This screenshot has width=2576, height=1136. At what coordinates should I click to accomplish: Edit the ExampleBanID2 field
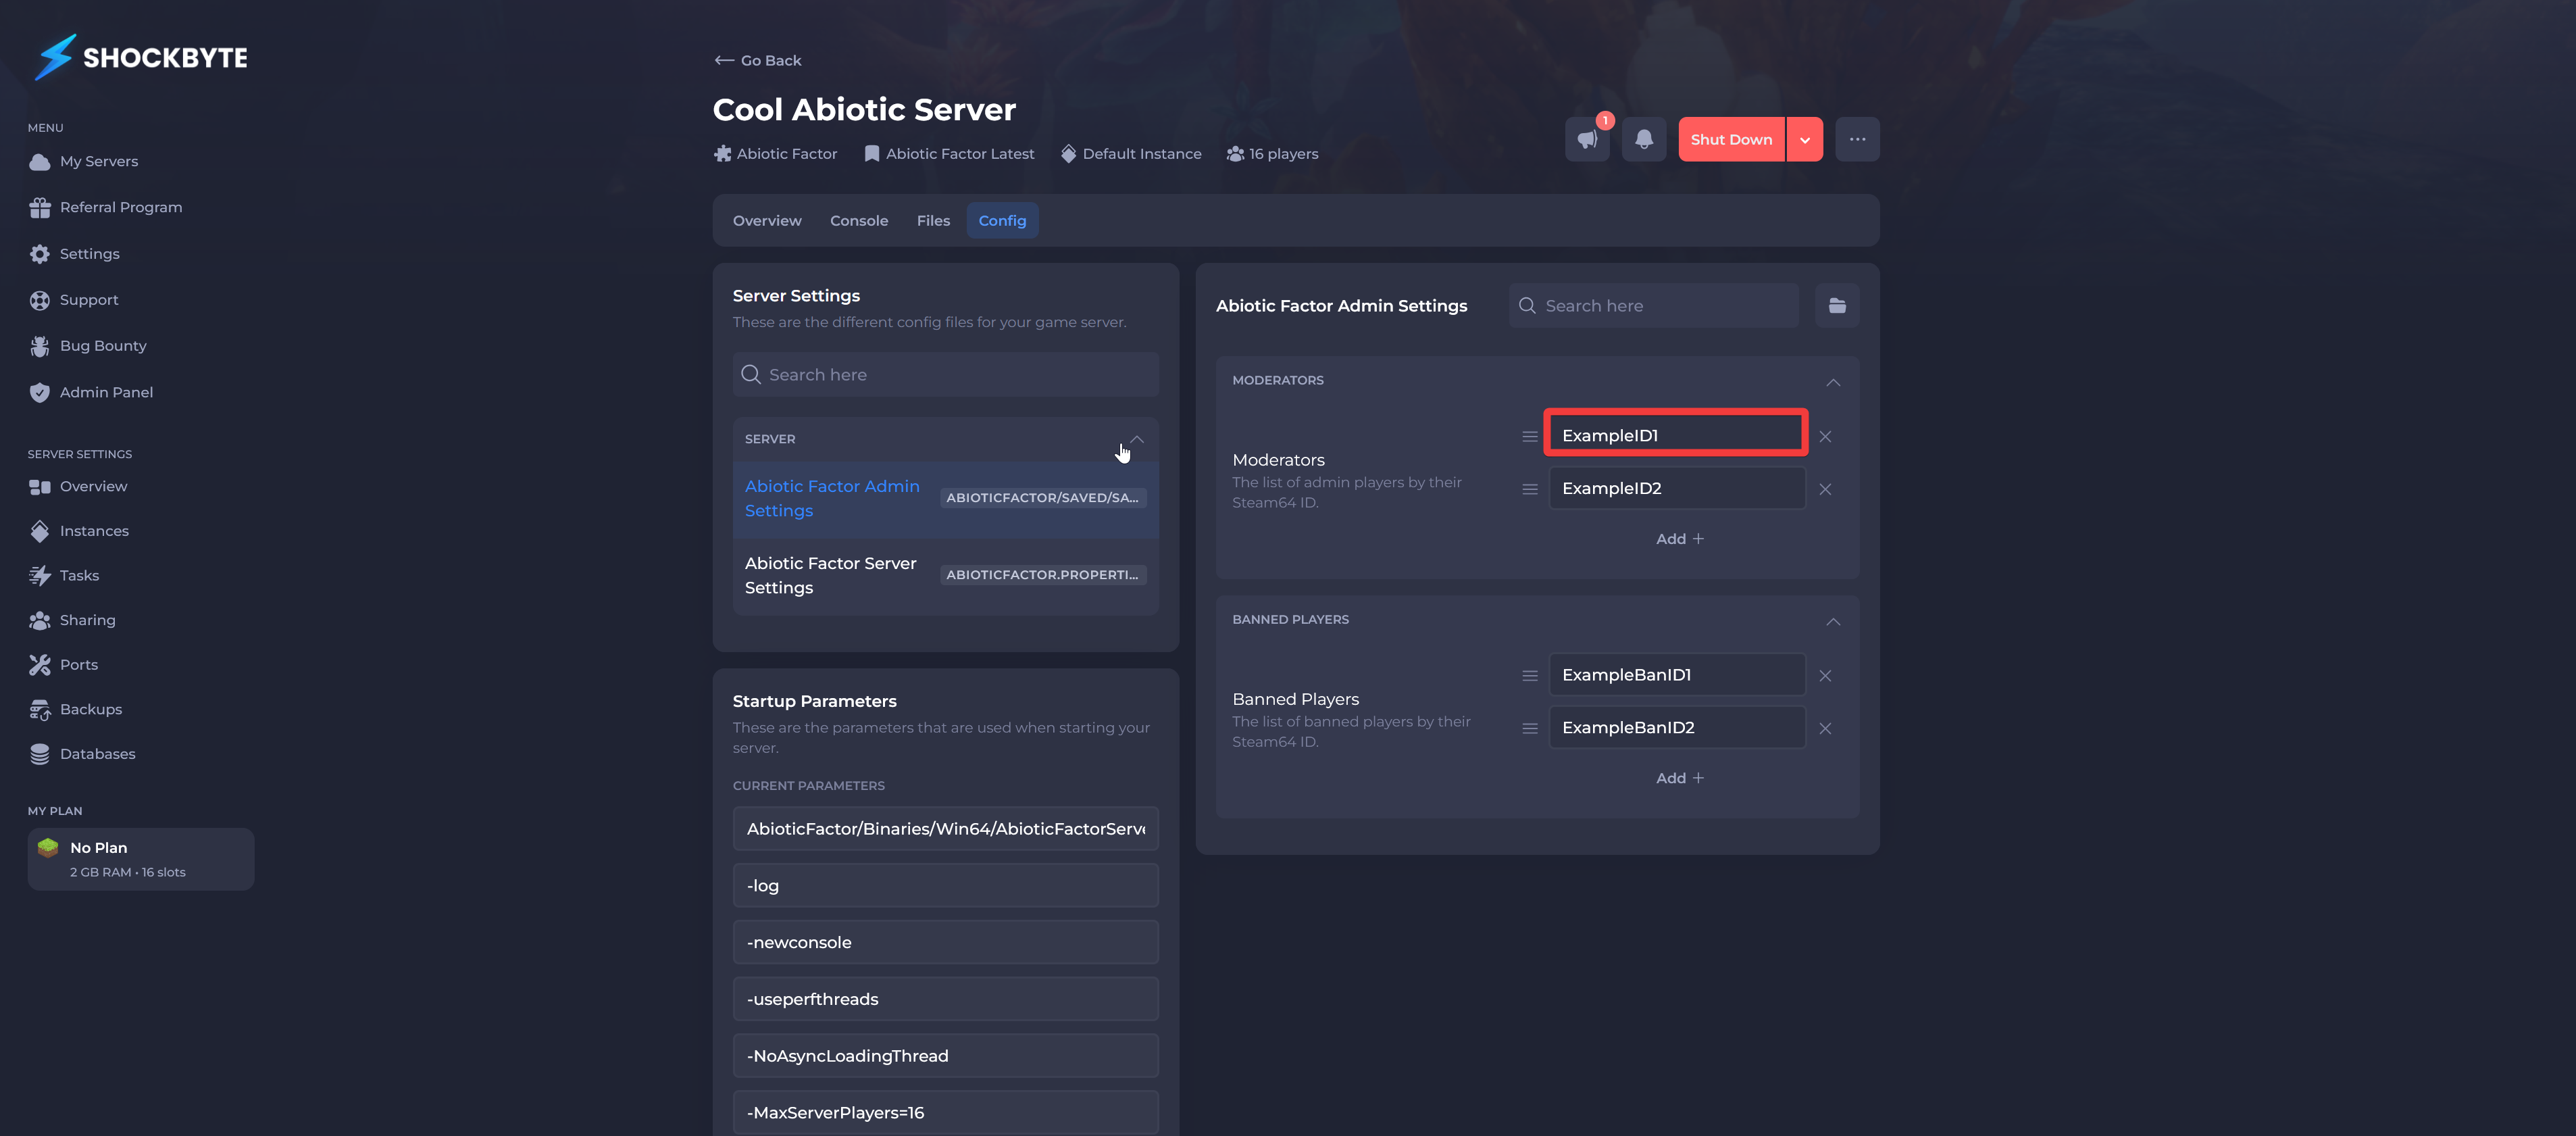tap(1677, 728)
